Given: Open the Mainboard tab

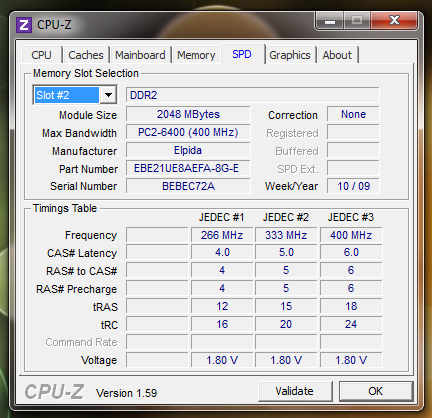Looking at the screenshot, I should (140, 55).
